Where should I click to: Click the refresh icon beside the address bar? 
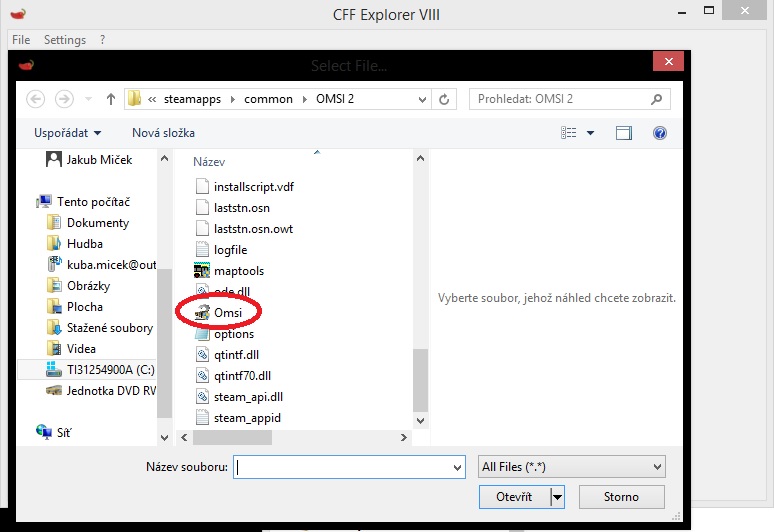447,99
